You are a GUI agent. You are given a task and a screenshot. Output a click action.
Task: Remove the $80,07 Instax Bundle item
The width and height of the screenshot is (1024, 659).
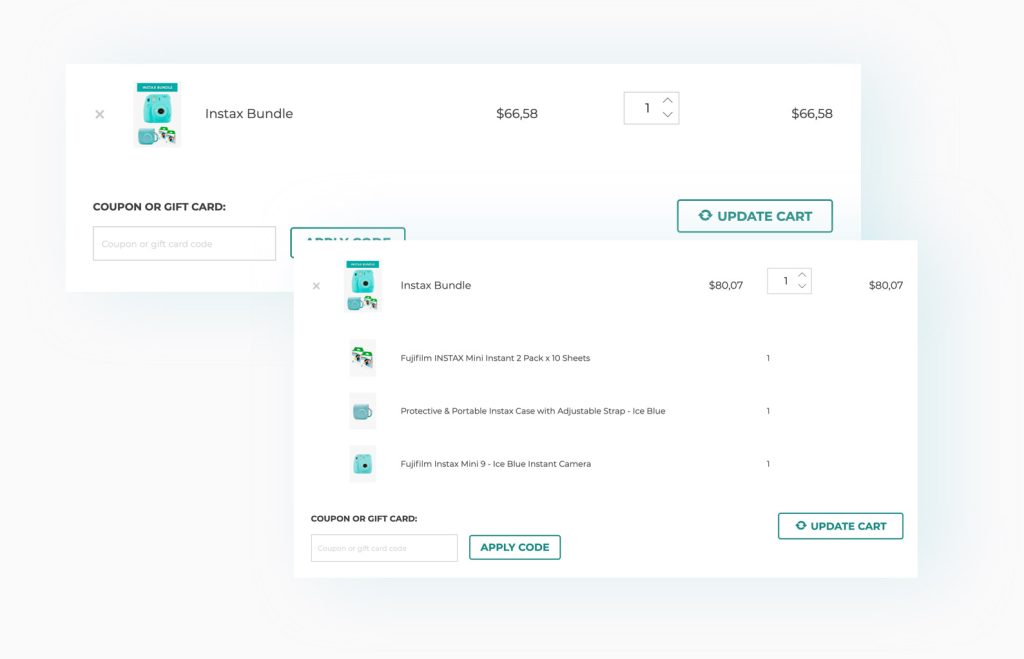(316, 285)
